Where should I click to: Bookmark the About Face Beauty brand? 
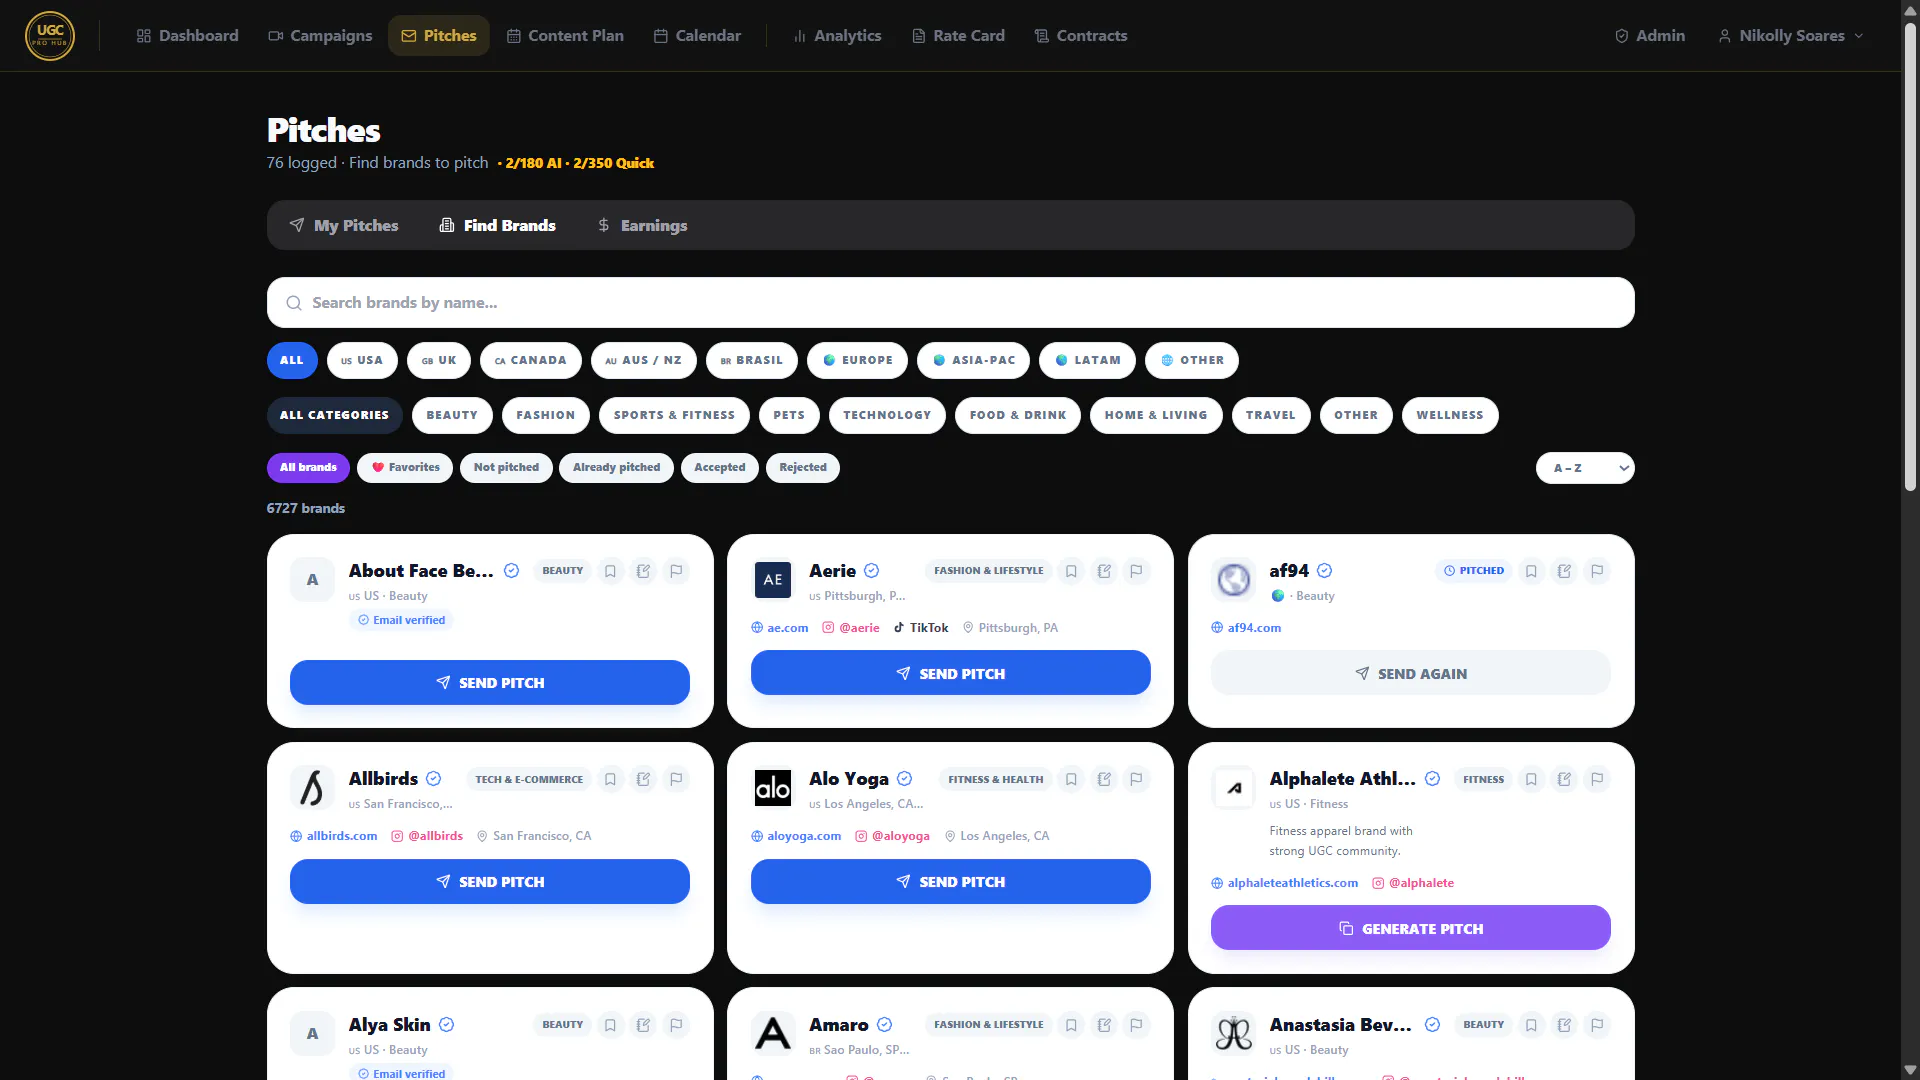[x=610, y=571]
